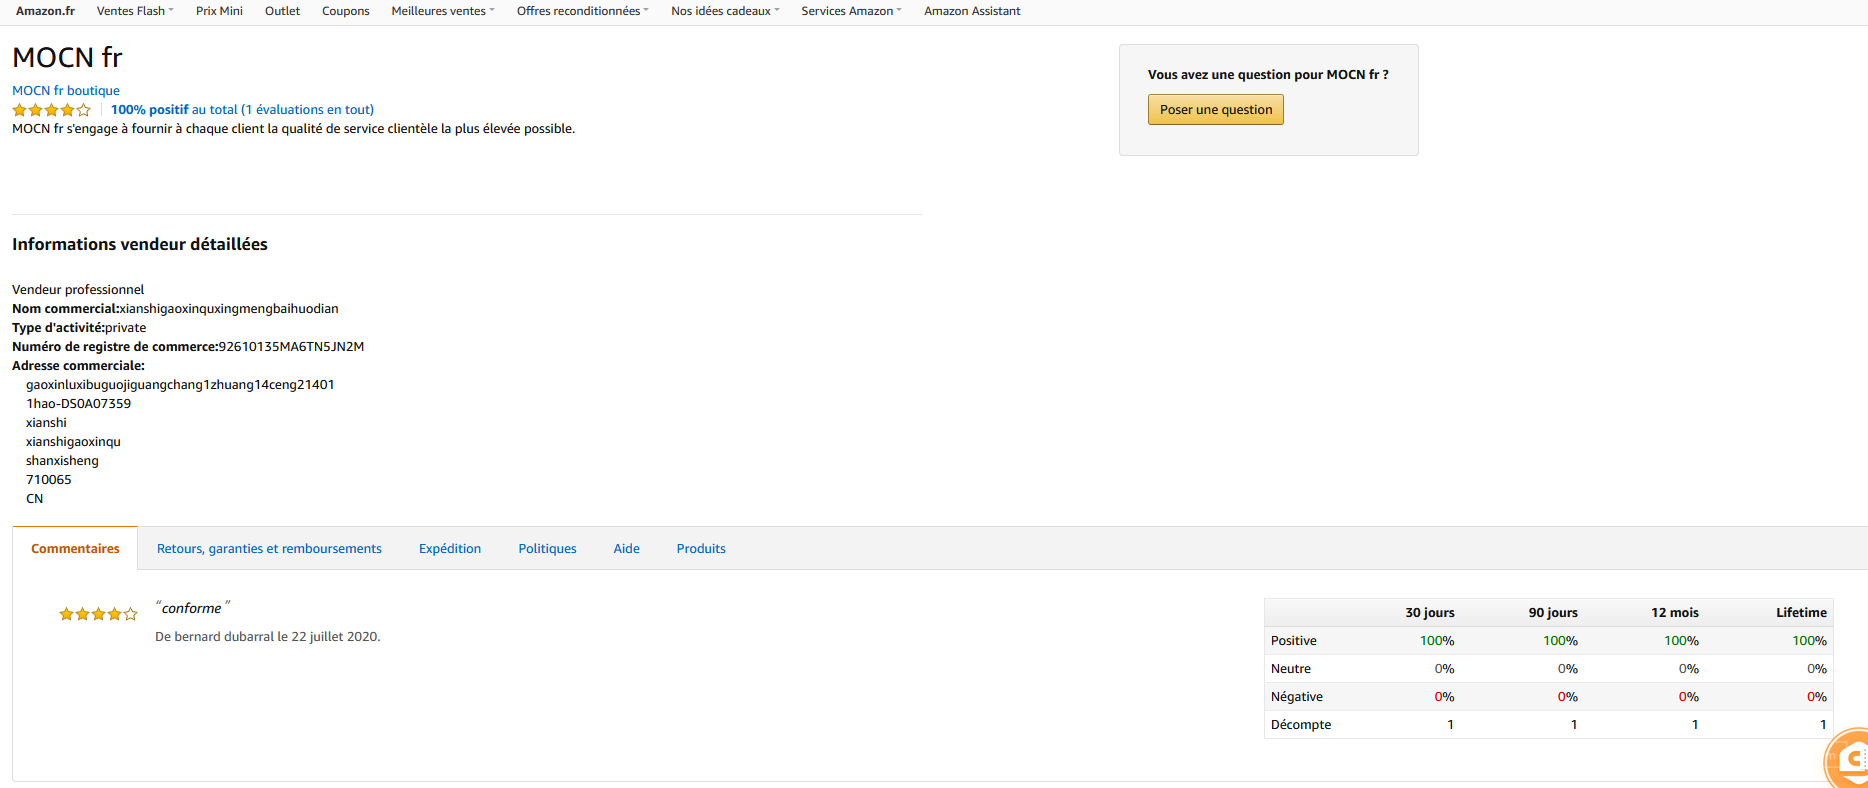
Task: Open the Coupons navigation link
Action: tap(345, 11)
